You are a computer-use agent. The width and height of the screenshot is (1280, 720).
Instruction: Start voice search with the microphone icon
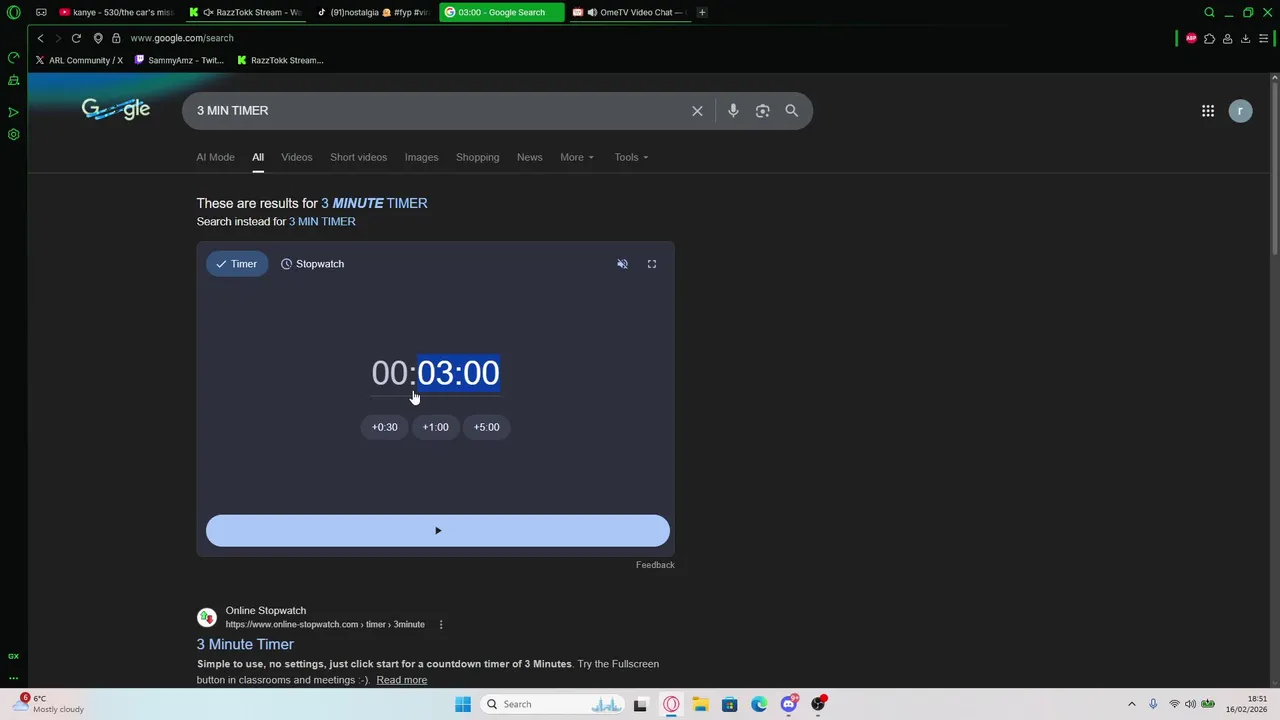(733, 111)
